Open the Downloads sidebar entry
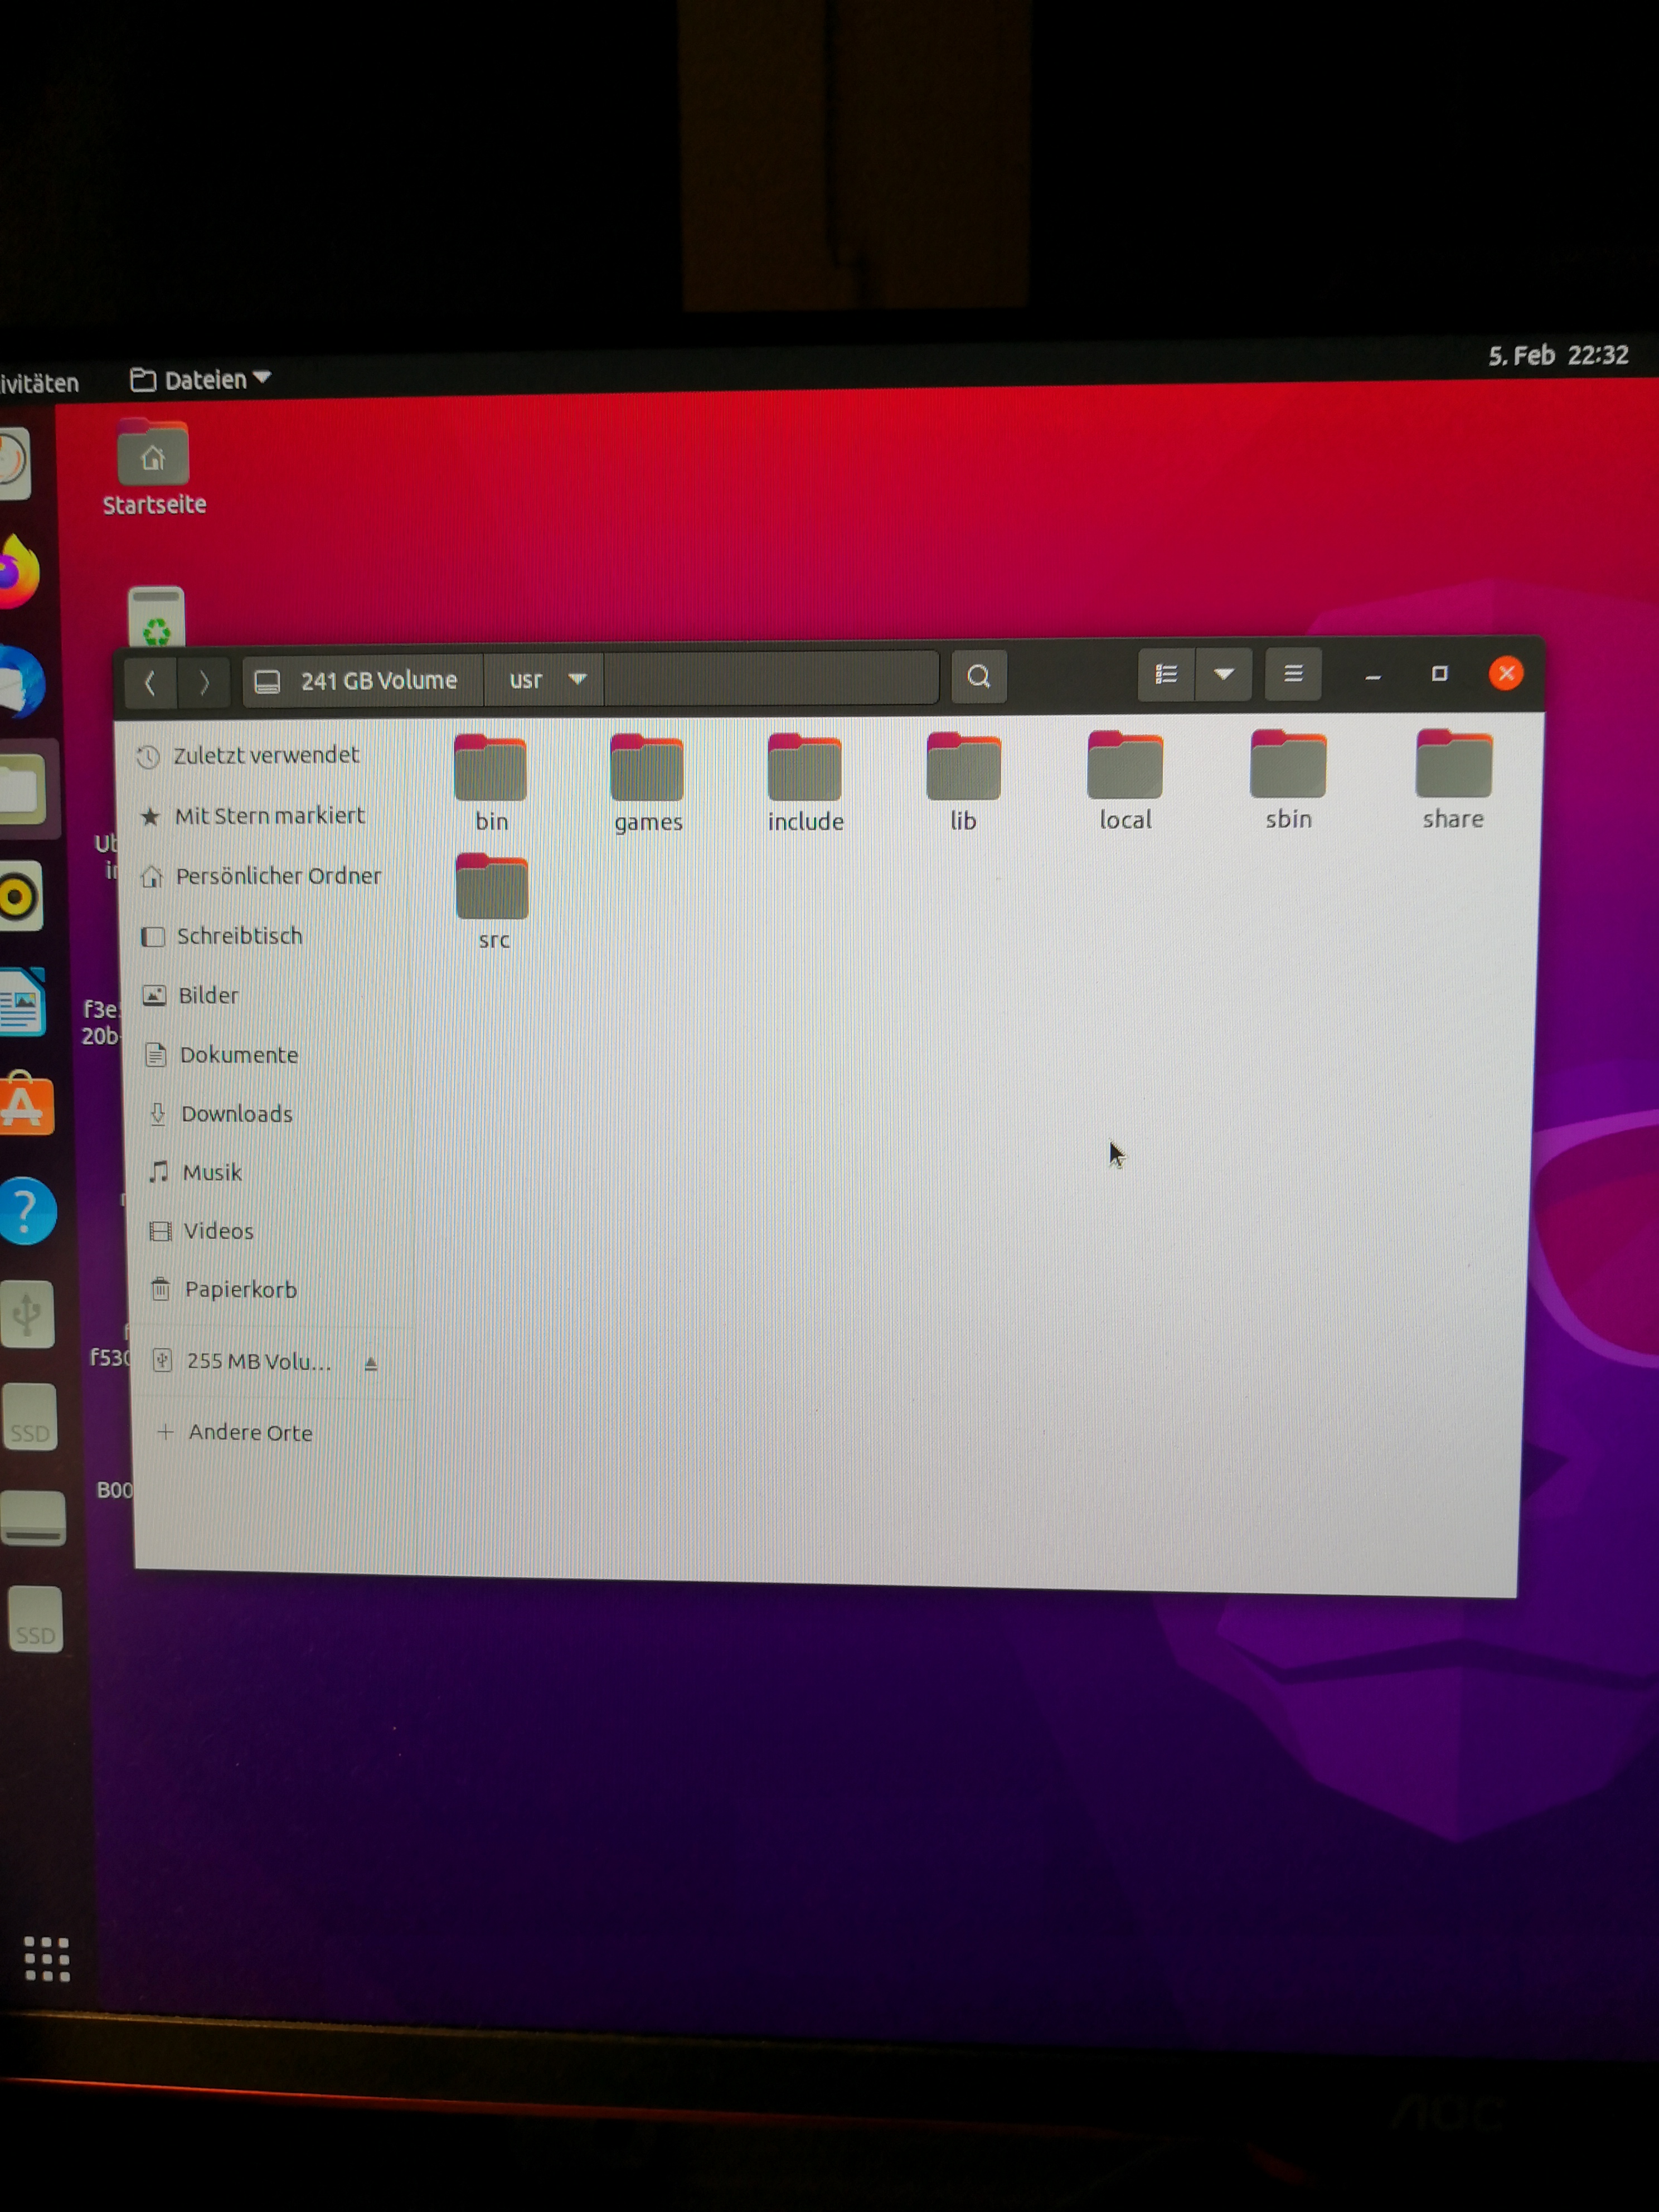The width and height of the screenshot is (1659, 2212). tap(236, 1114)
